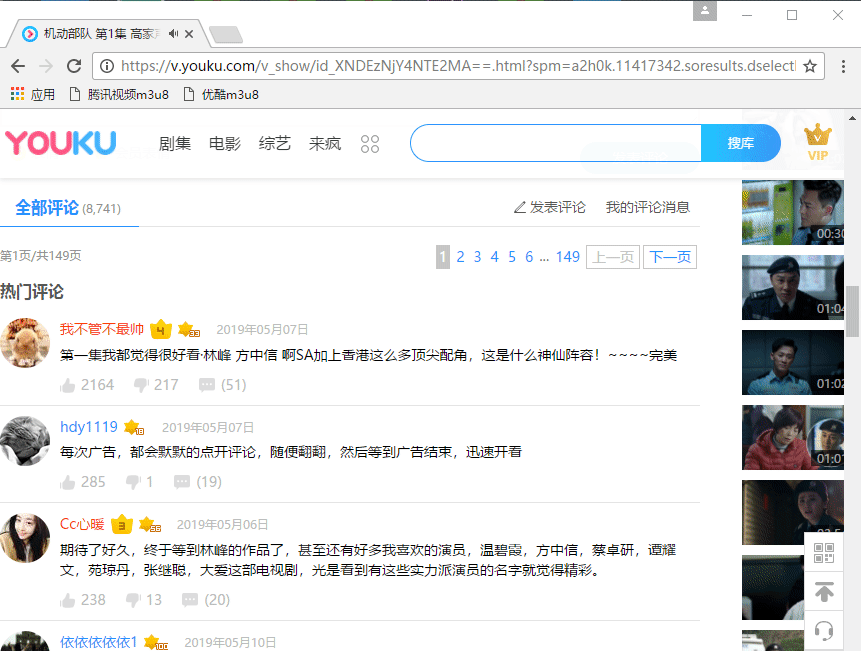Click the Chrome user profile icon
The image size is (861, 651).
(x=705, y=10)
